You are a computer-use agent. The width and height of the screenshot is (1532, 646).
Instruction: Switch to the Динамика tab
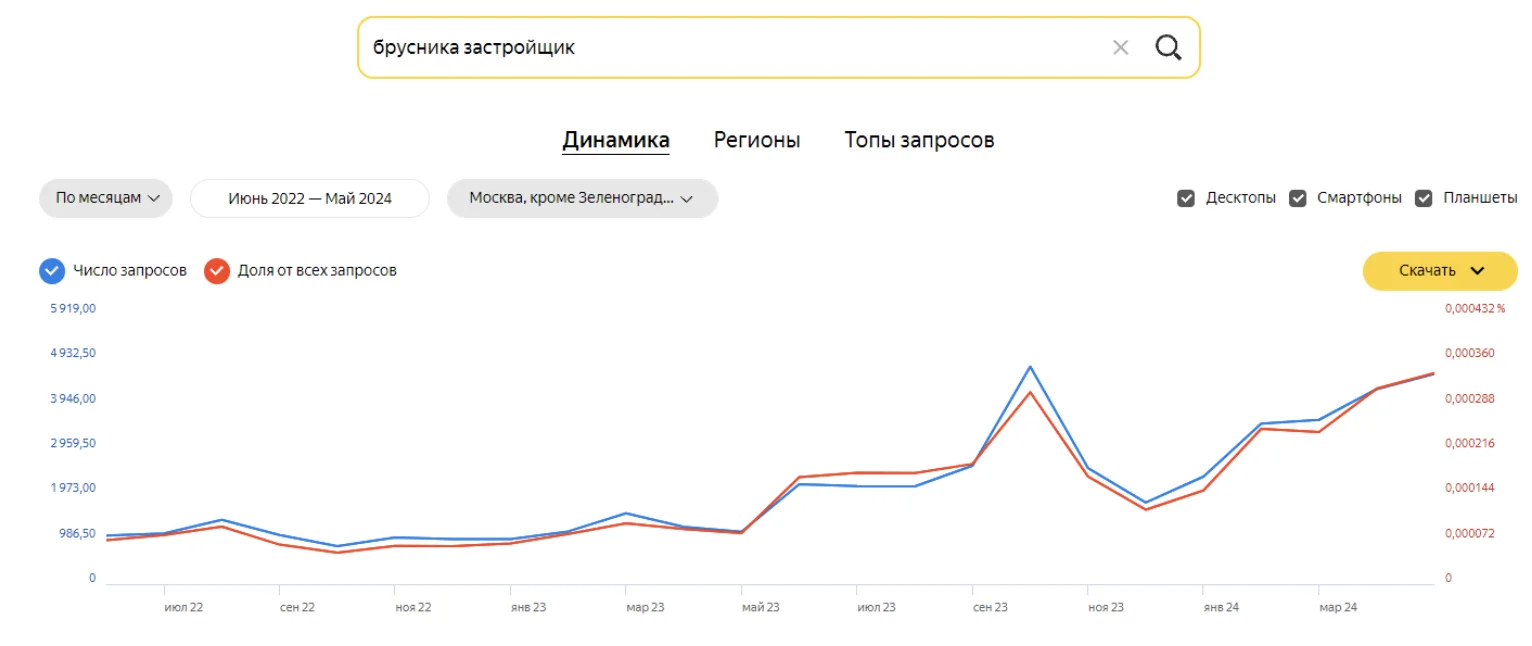point(615,140)
